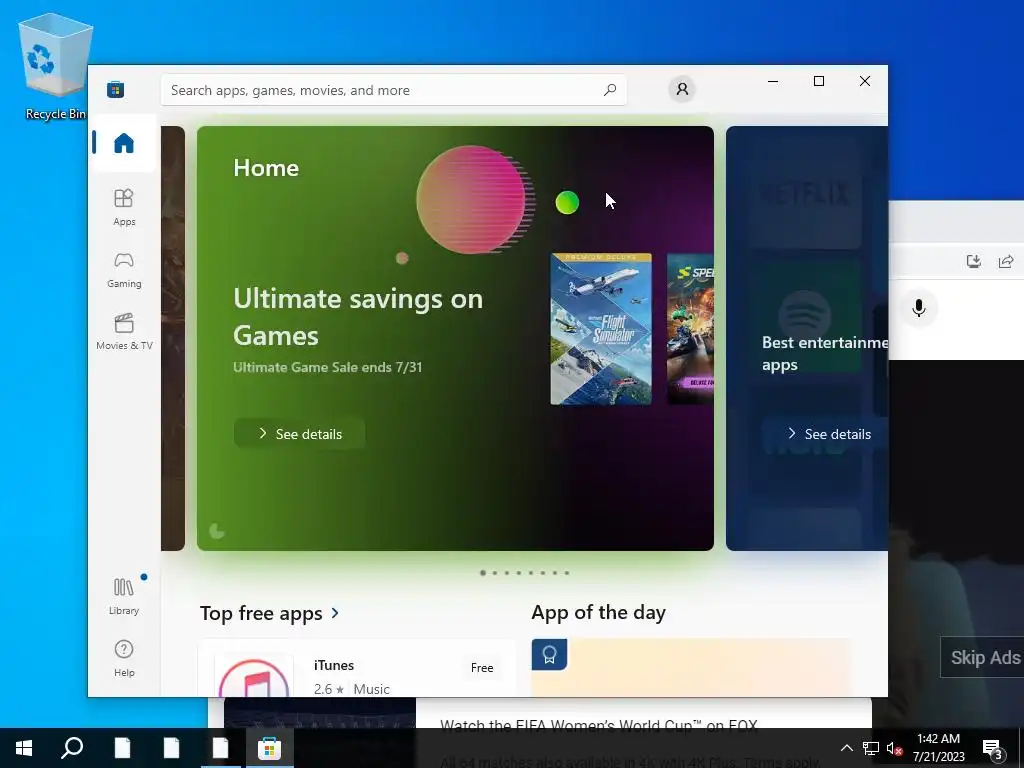Open the Apps section in the sidebar
This screenshot has width=1024, height=768.
[x=124, y=207]
